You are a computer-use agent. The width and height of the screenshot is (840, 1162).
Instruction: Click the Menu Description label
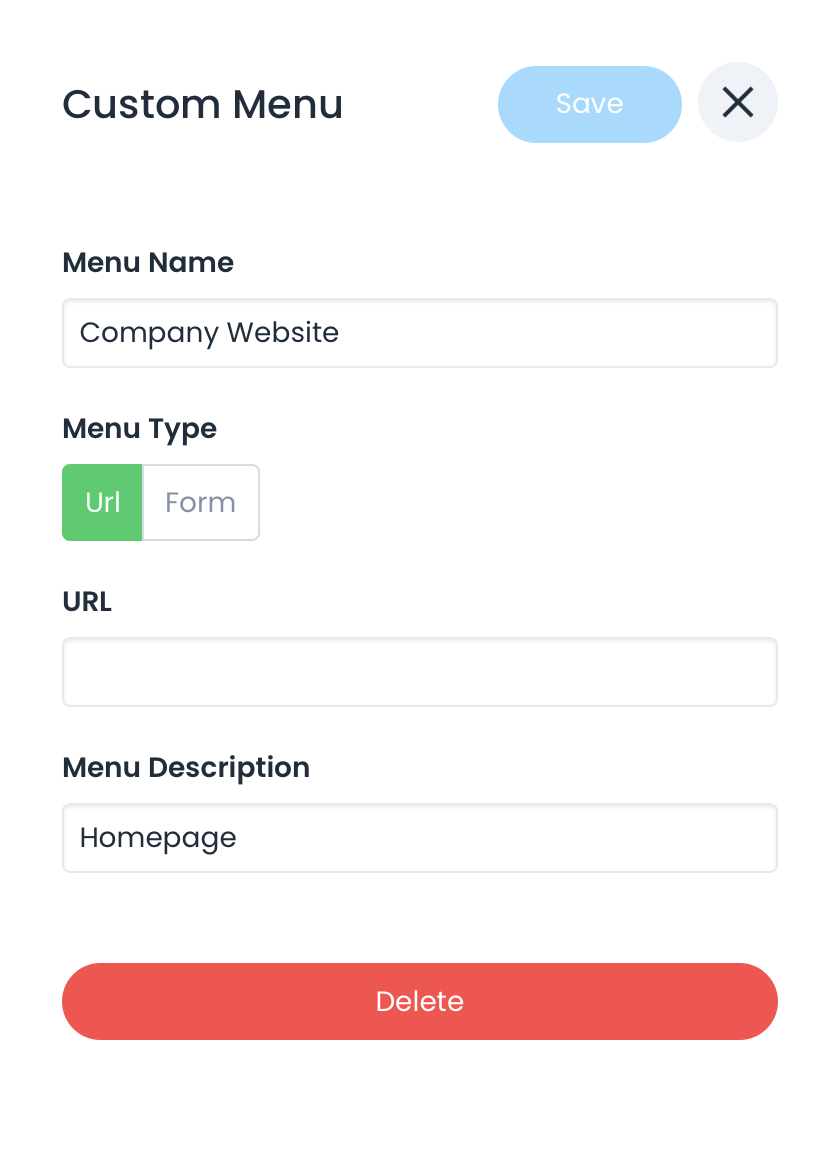(x=186, y=768)
